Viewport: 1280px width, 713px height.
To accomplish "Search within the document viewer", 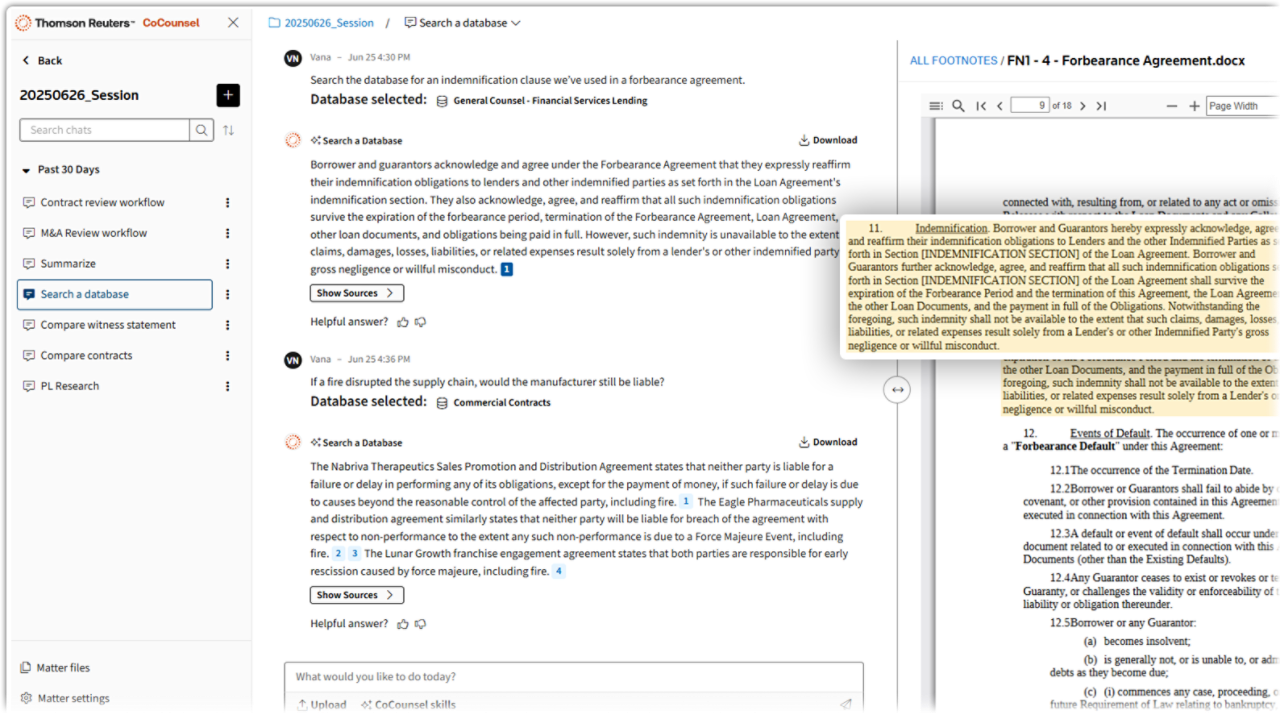I will point(958,106).
